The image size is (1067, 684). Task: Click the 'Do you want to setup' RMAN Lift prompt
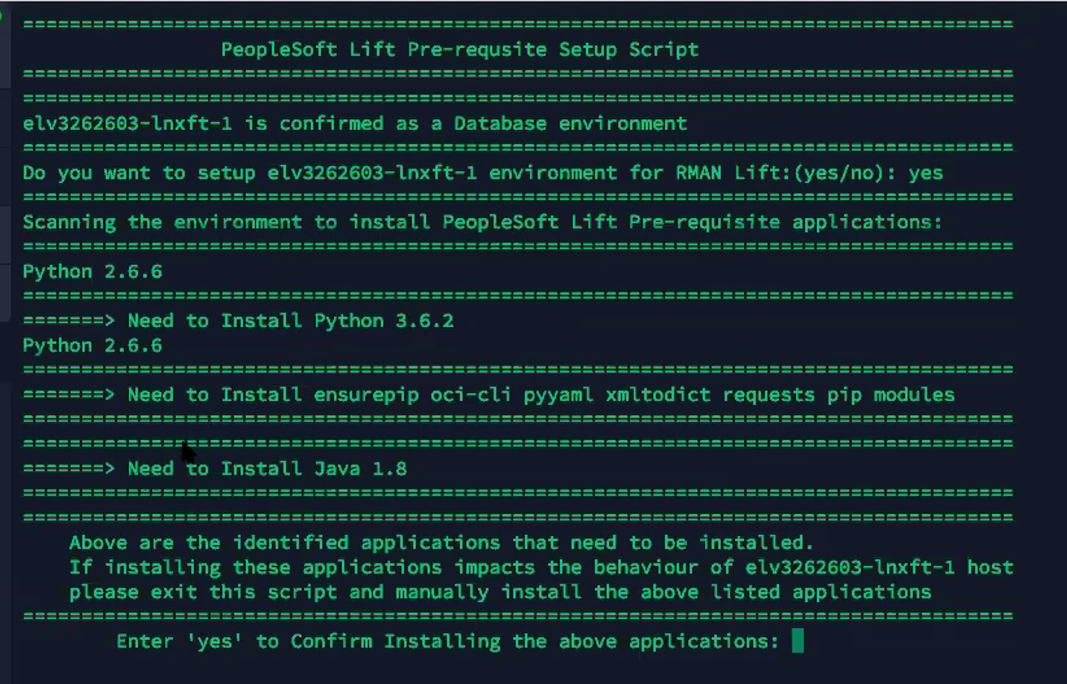click(x=483, y=173)
